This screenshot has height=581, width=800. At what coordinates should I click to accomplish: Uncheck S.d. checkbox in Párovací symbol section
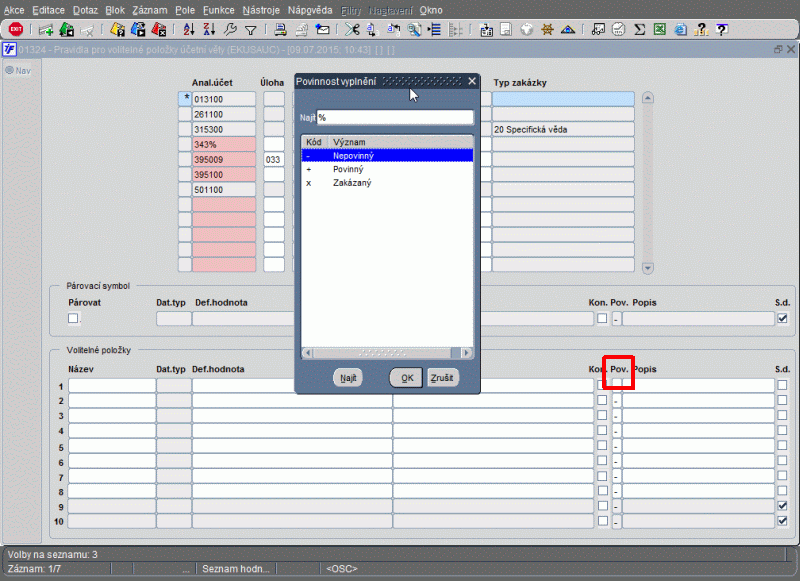coord(782,318)
